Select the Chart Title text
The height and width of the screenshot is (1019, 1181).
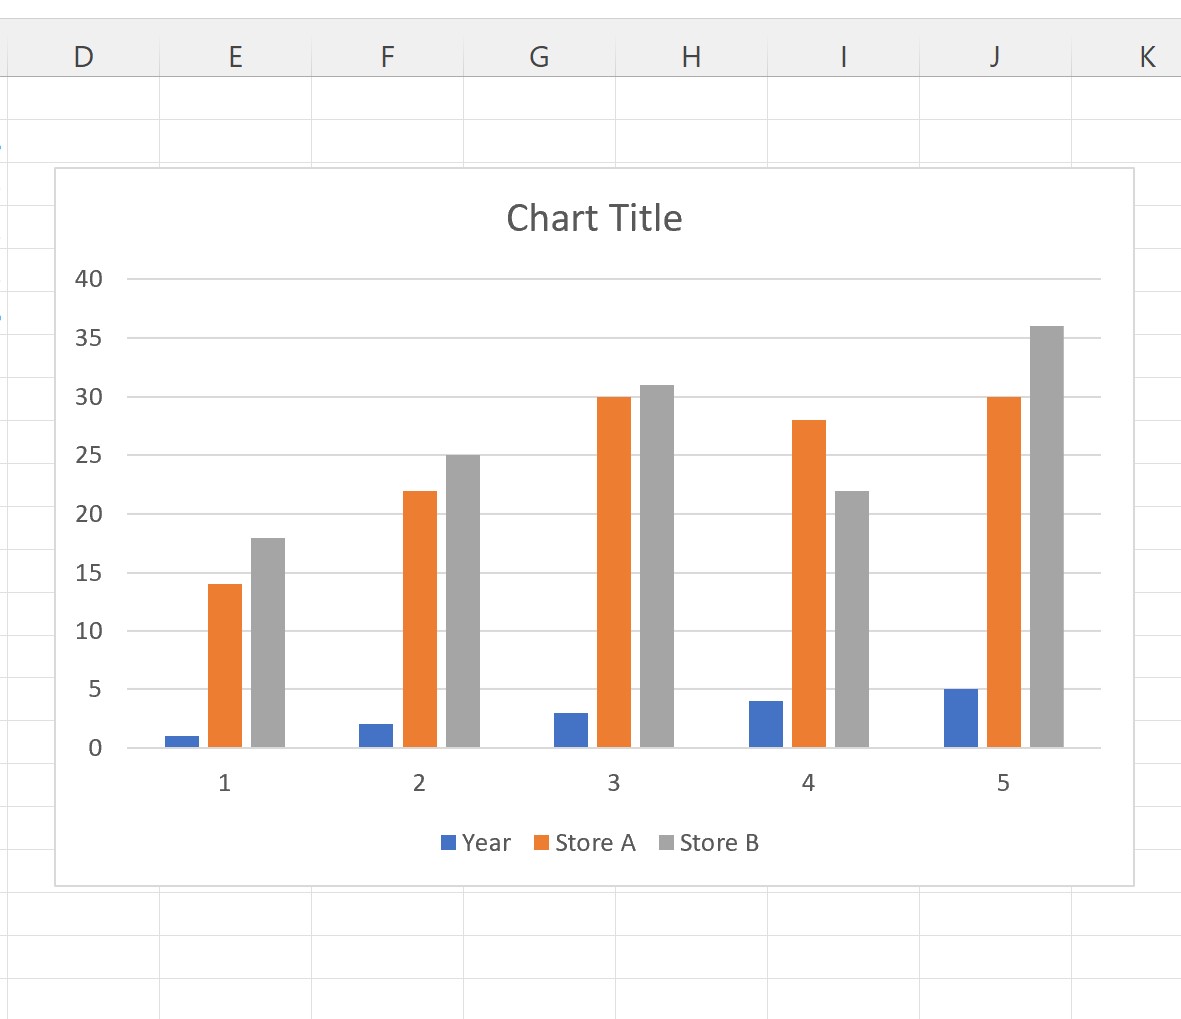pyautogui.click(x=594, y=218)
